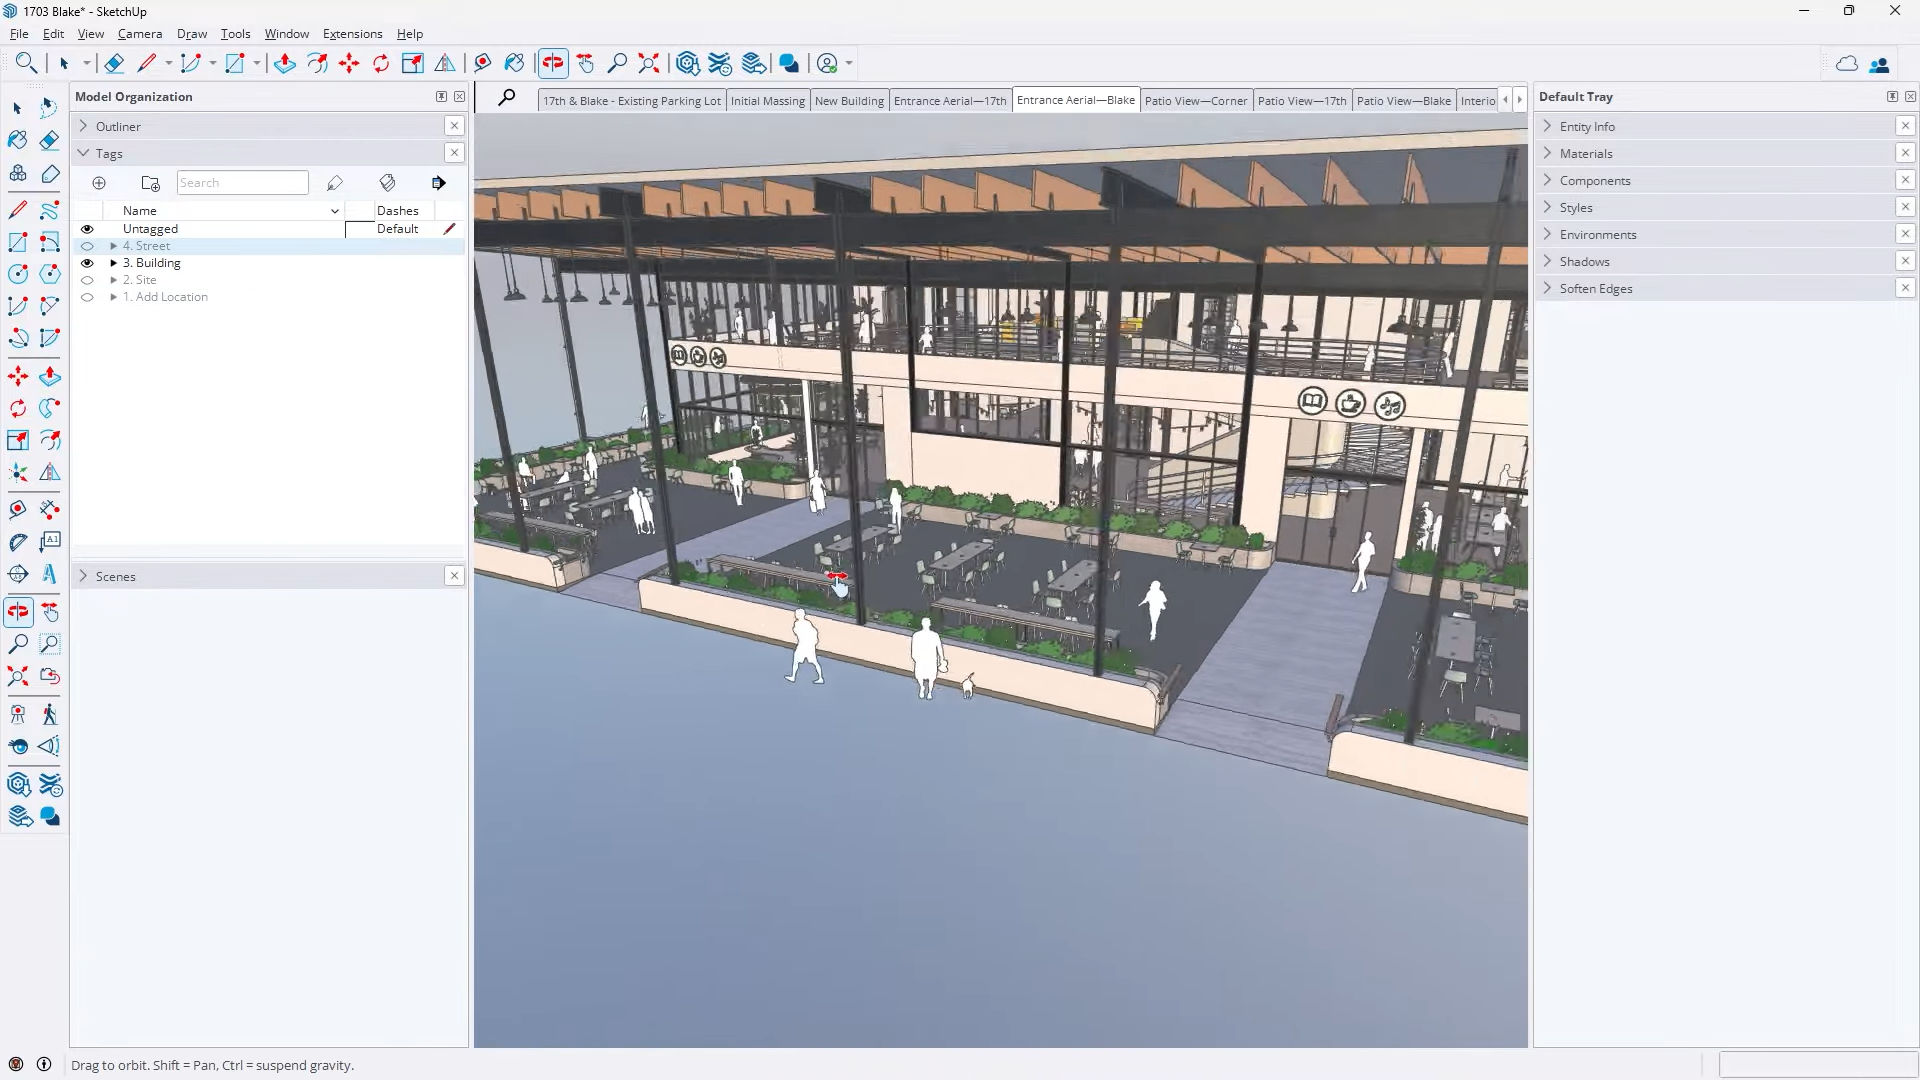
Task: Click the info button in the status bar
Action: point(45,1065)
